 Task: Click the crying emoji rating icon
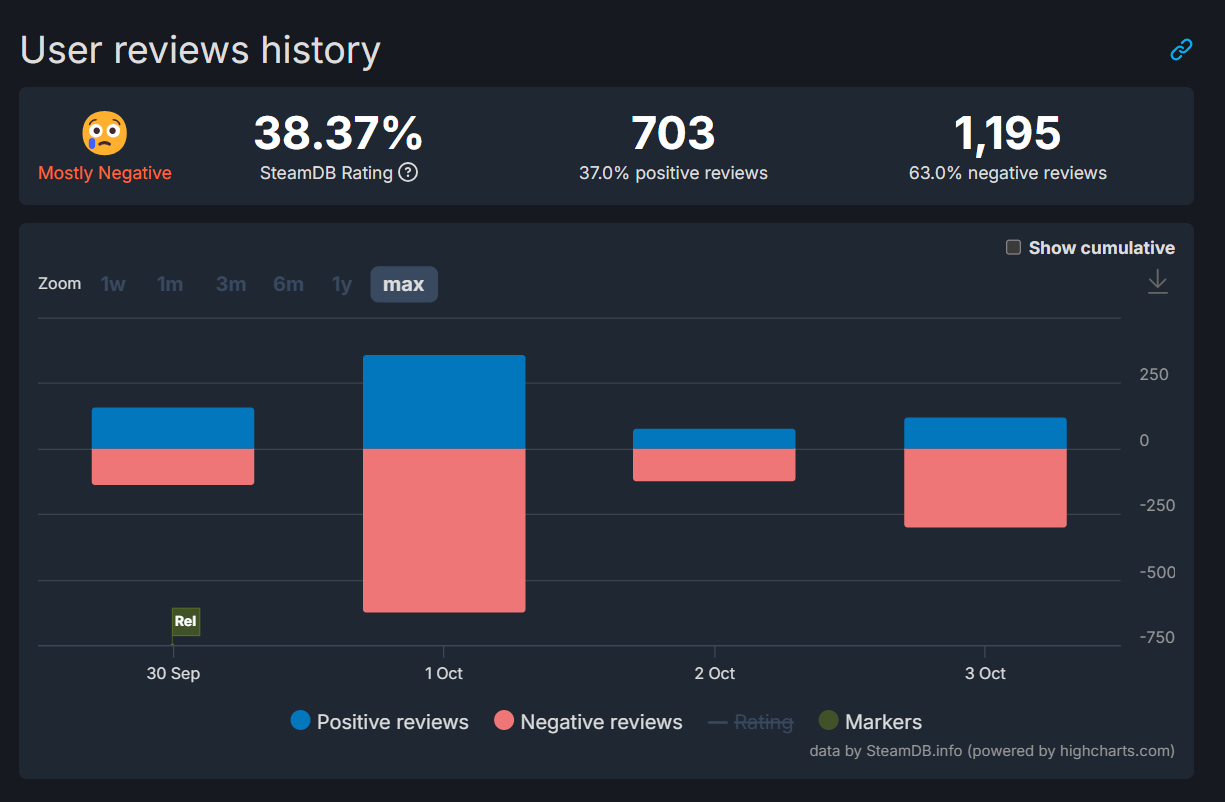click(104, 131)
